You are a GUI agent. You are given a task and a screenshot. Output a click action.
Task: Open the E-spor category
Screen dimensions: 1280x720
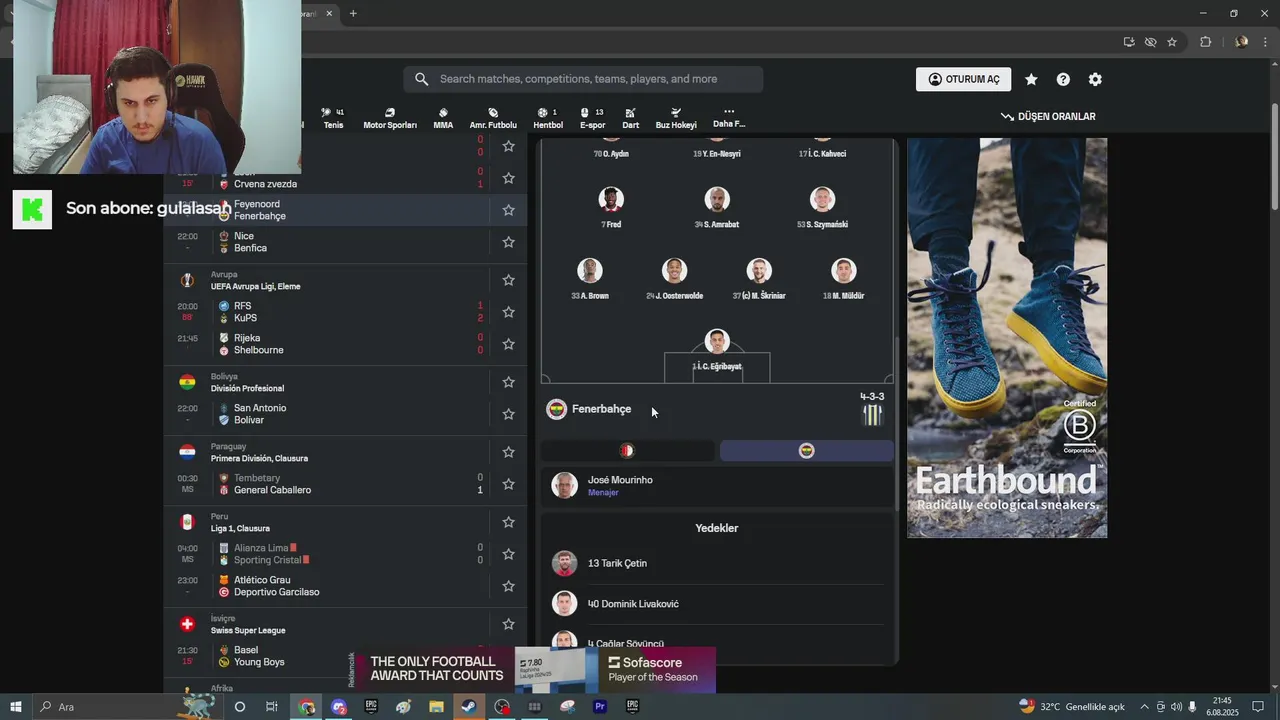pyautogui.click(x=593, y=118)
